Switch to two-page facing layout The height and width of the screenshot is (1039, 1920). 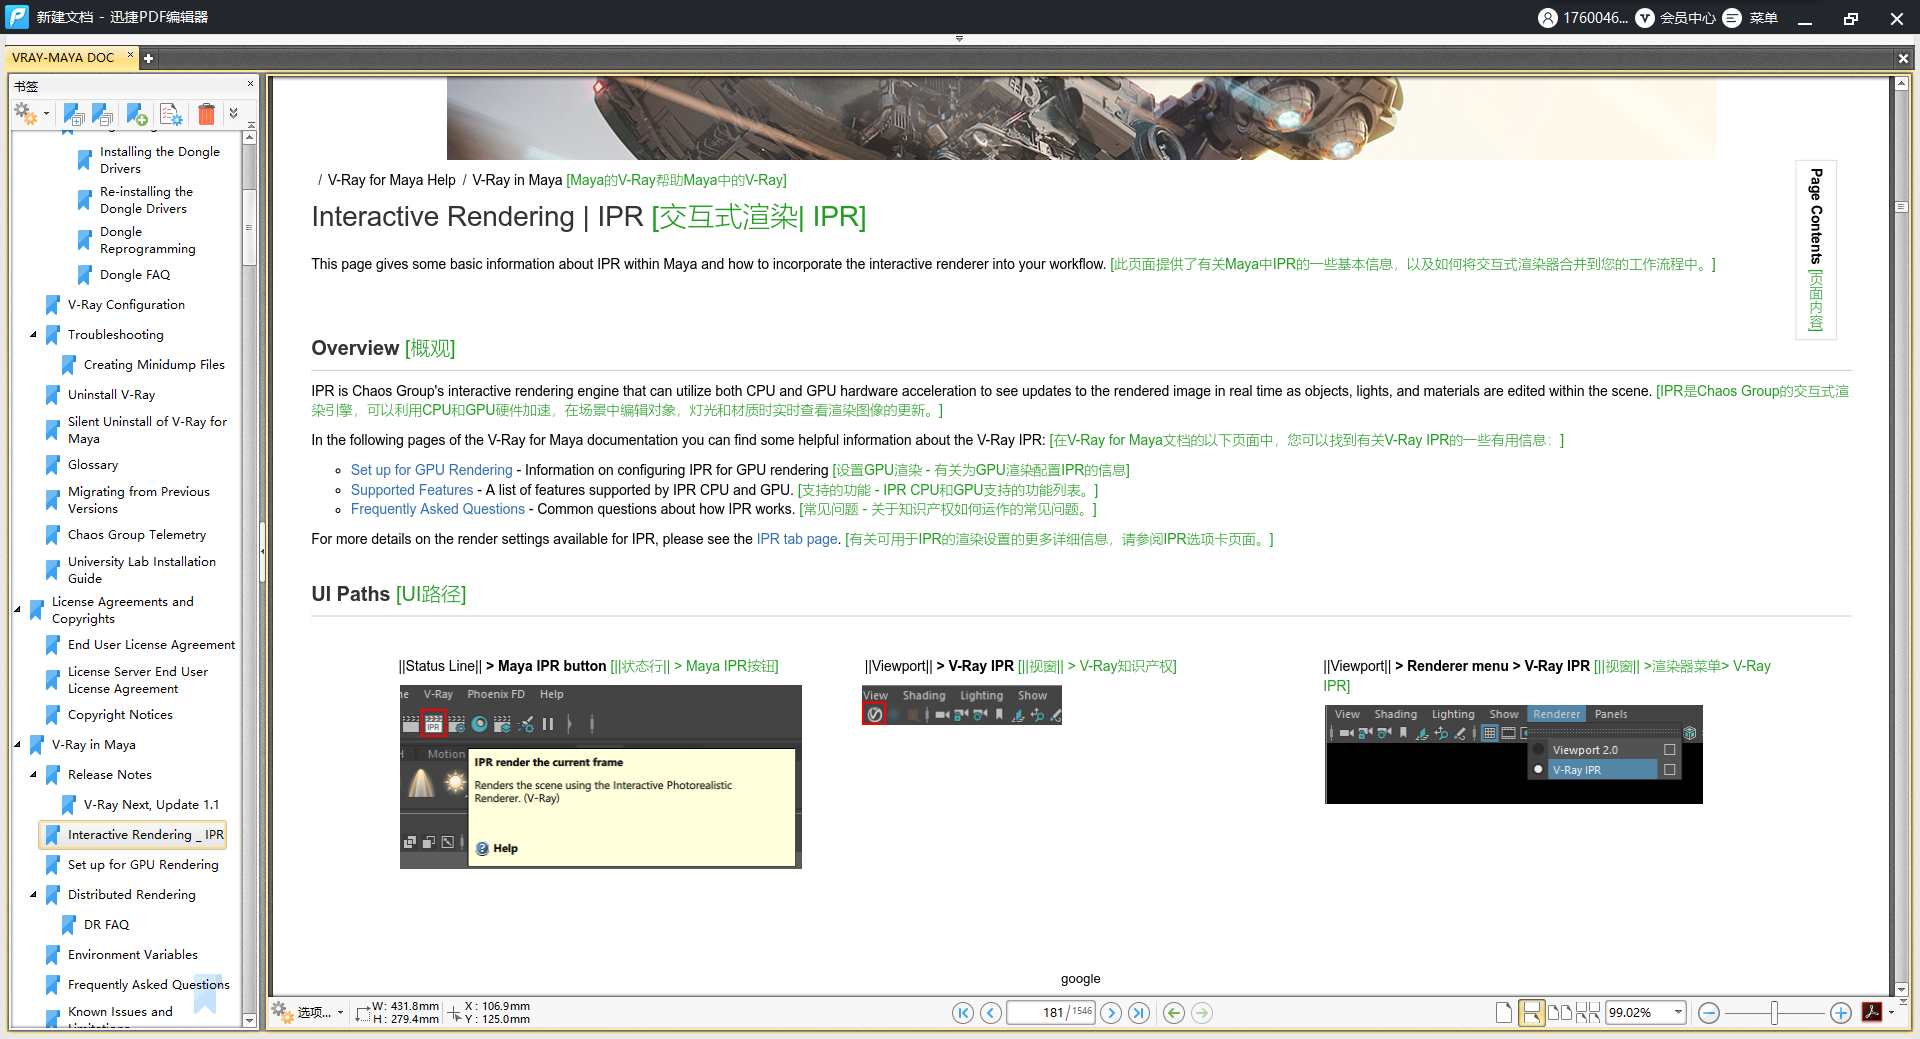point(1560,1013)
